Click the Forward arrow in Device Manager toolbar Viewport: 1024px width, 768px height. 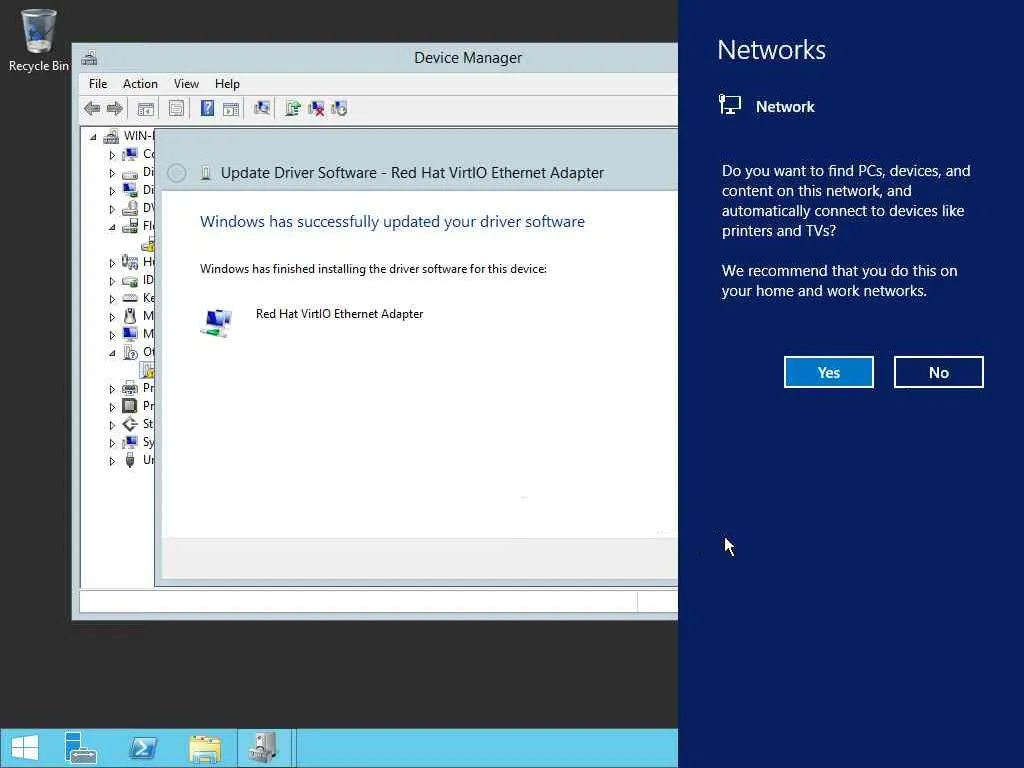point(115,108)
